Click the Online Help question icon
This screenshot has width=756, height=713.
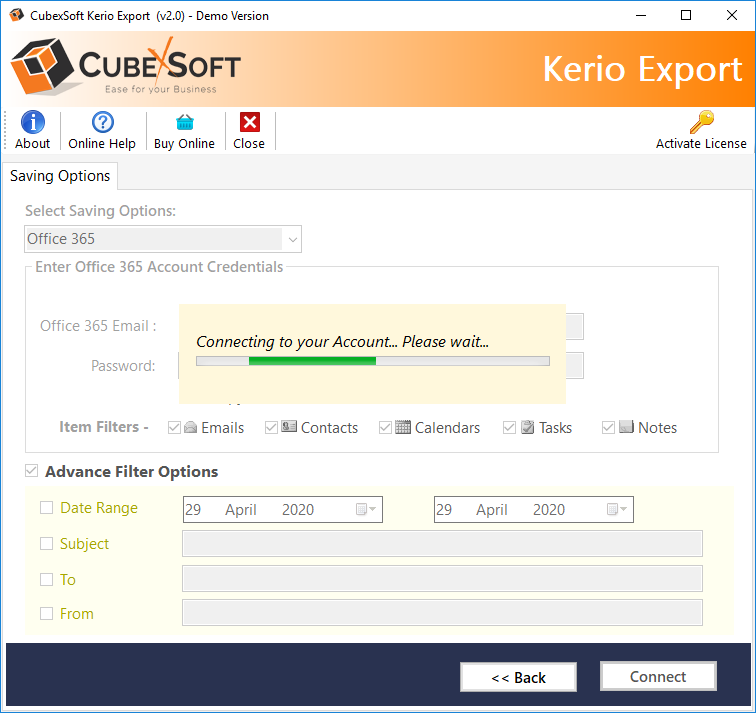[102, 122]
